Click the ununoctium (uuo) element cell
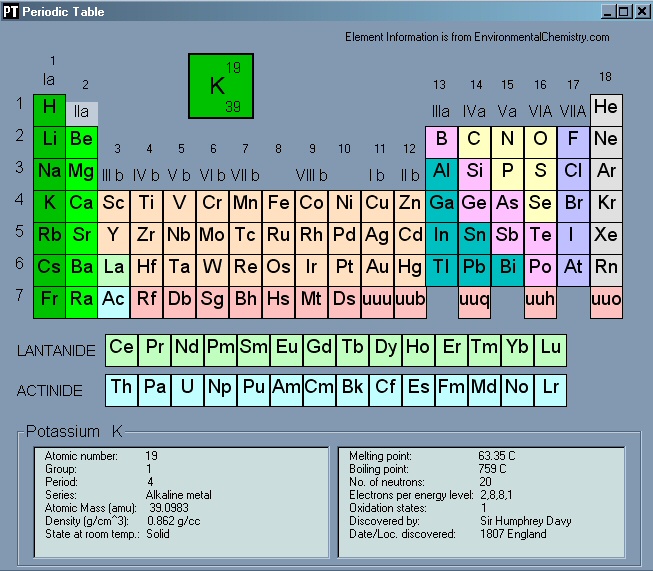 point(606,300)
